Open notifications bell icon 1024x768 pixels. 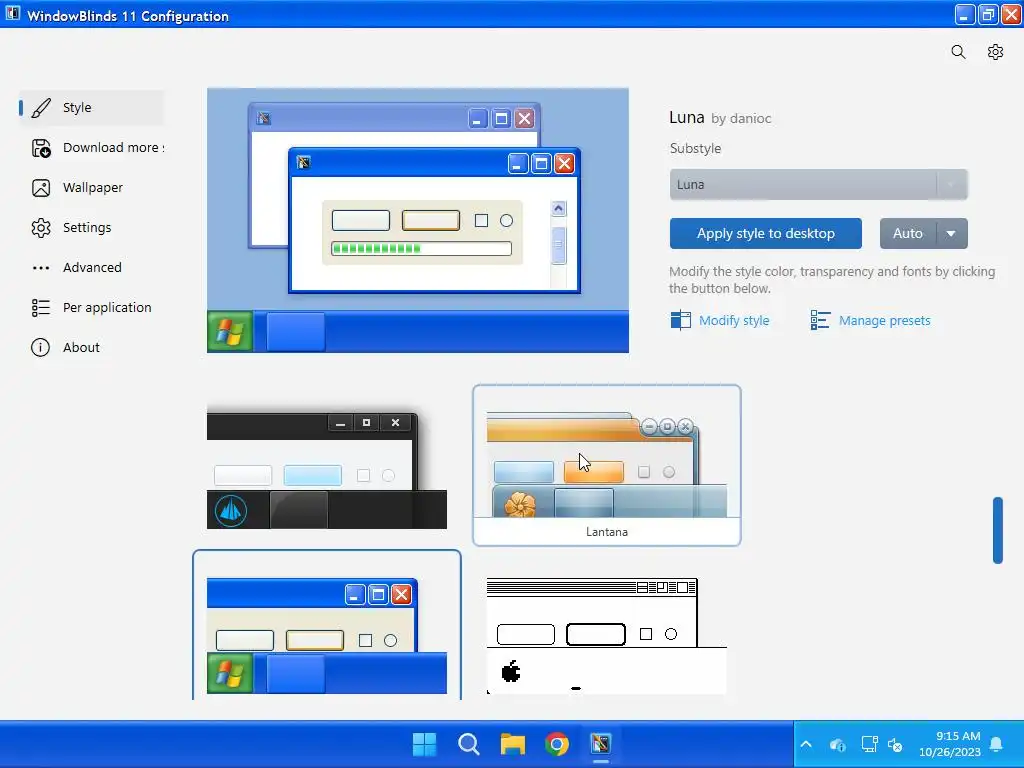pyautogui.click(x=996, y=744)
